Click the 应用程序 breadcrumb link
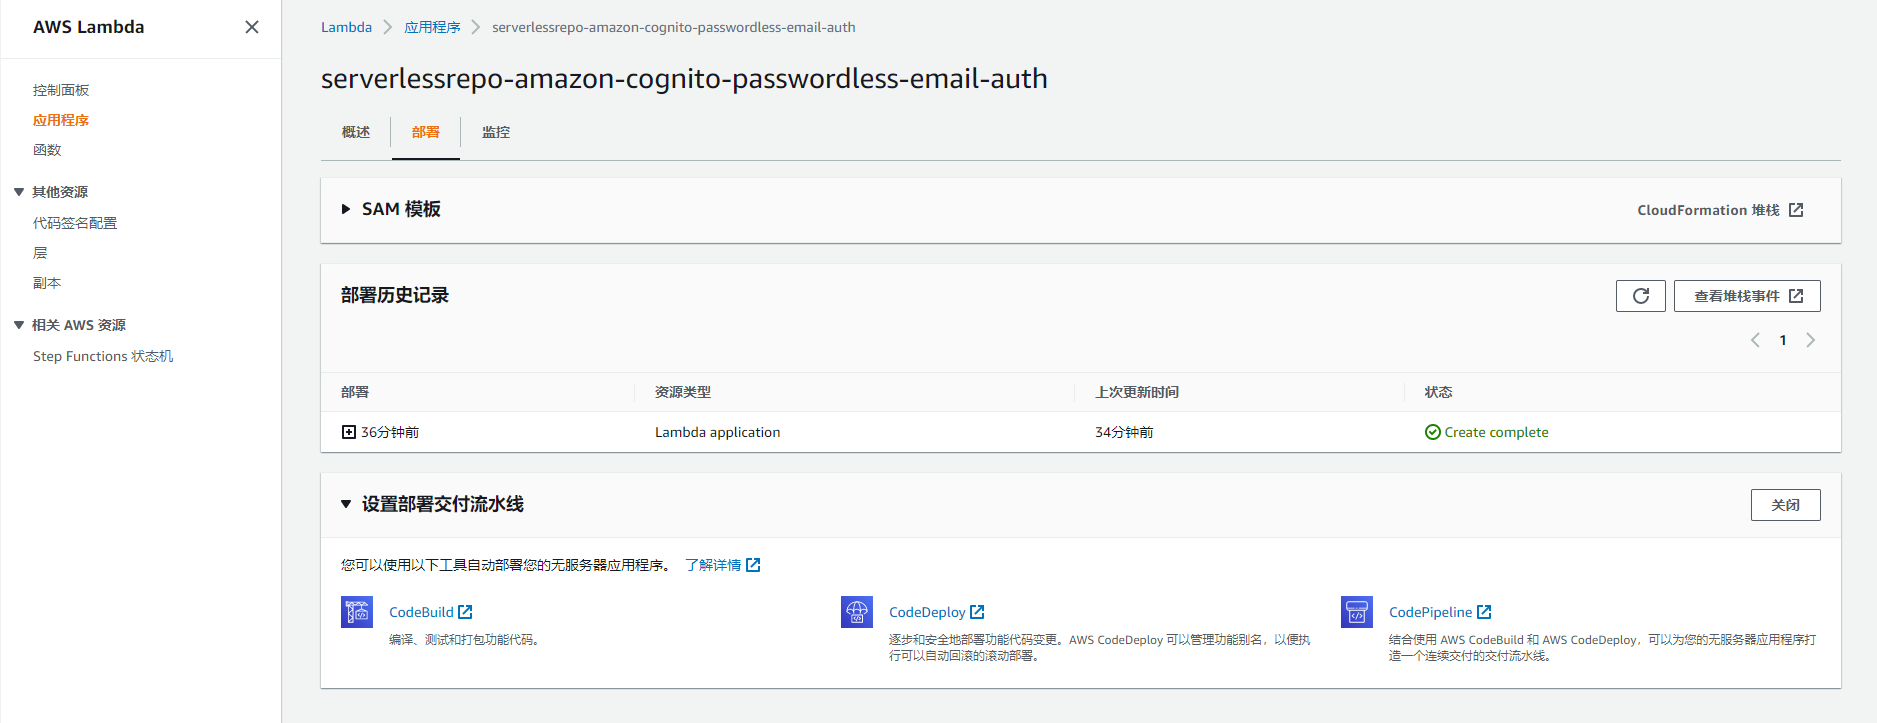 click(432, 27)
